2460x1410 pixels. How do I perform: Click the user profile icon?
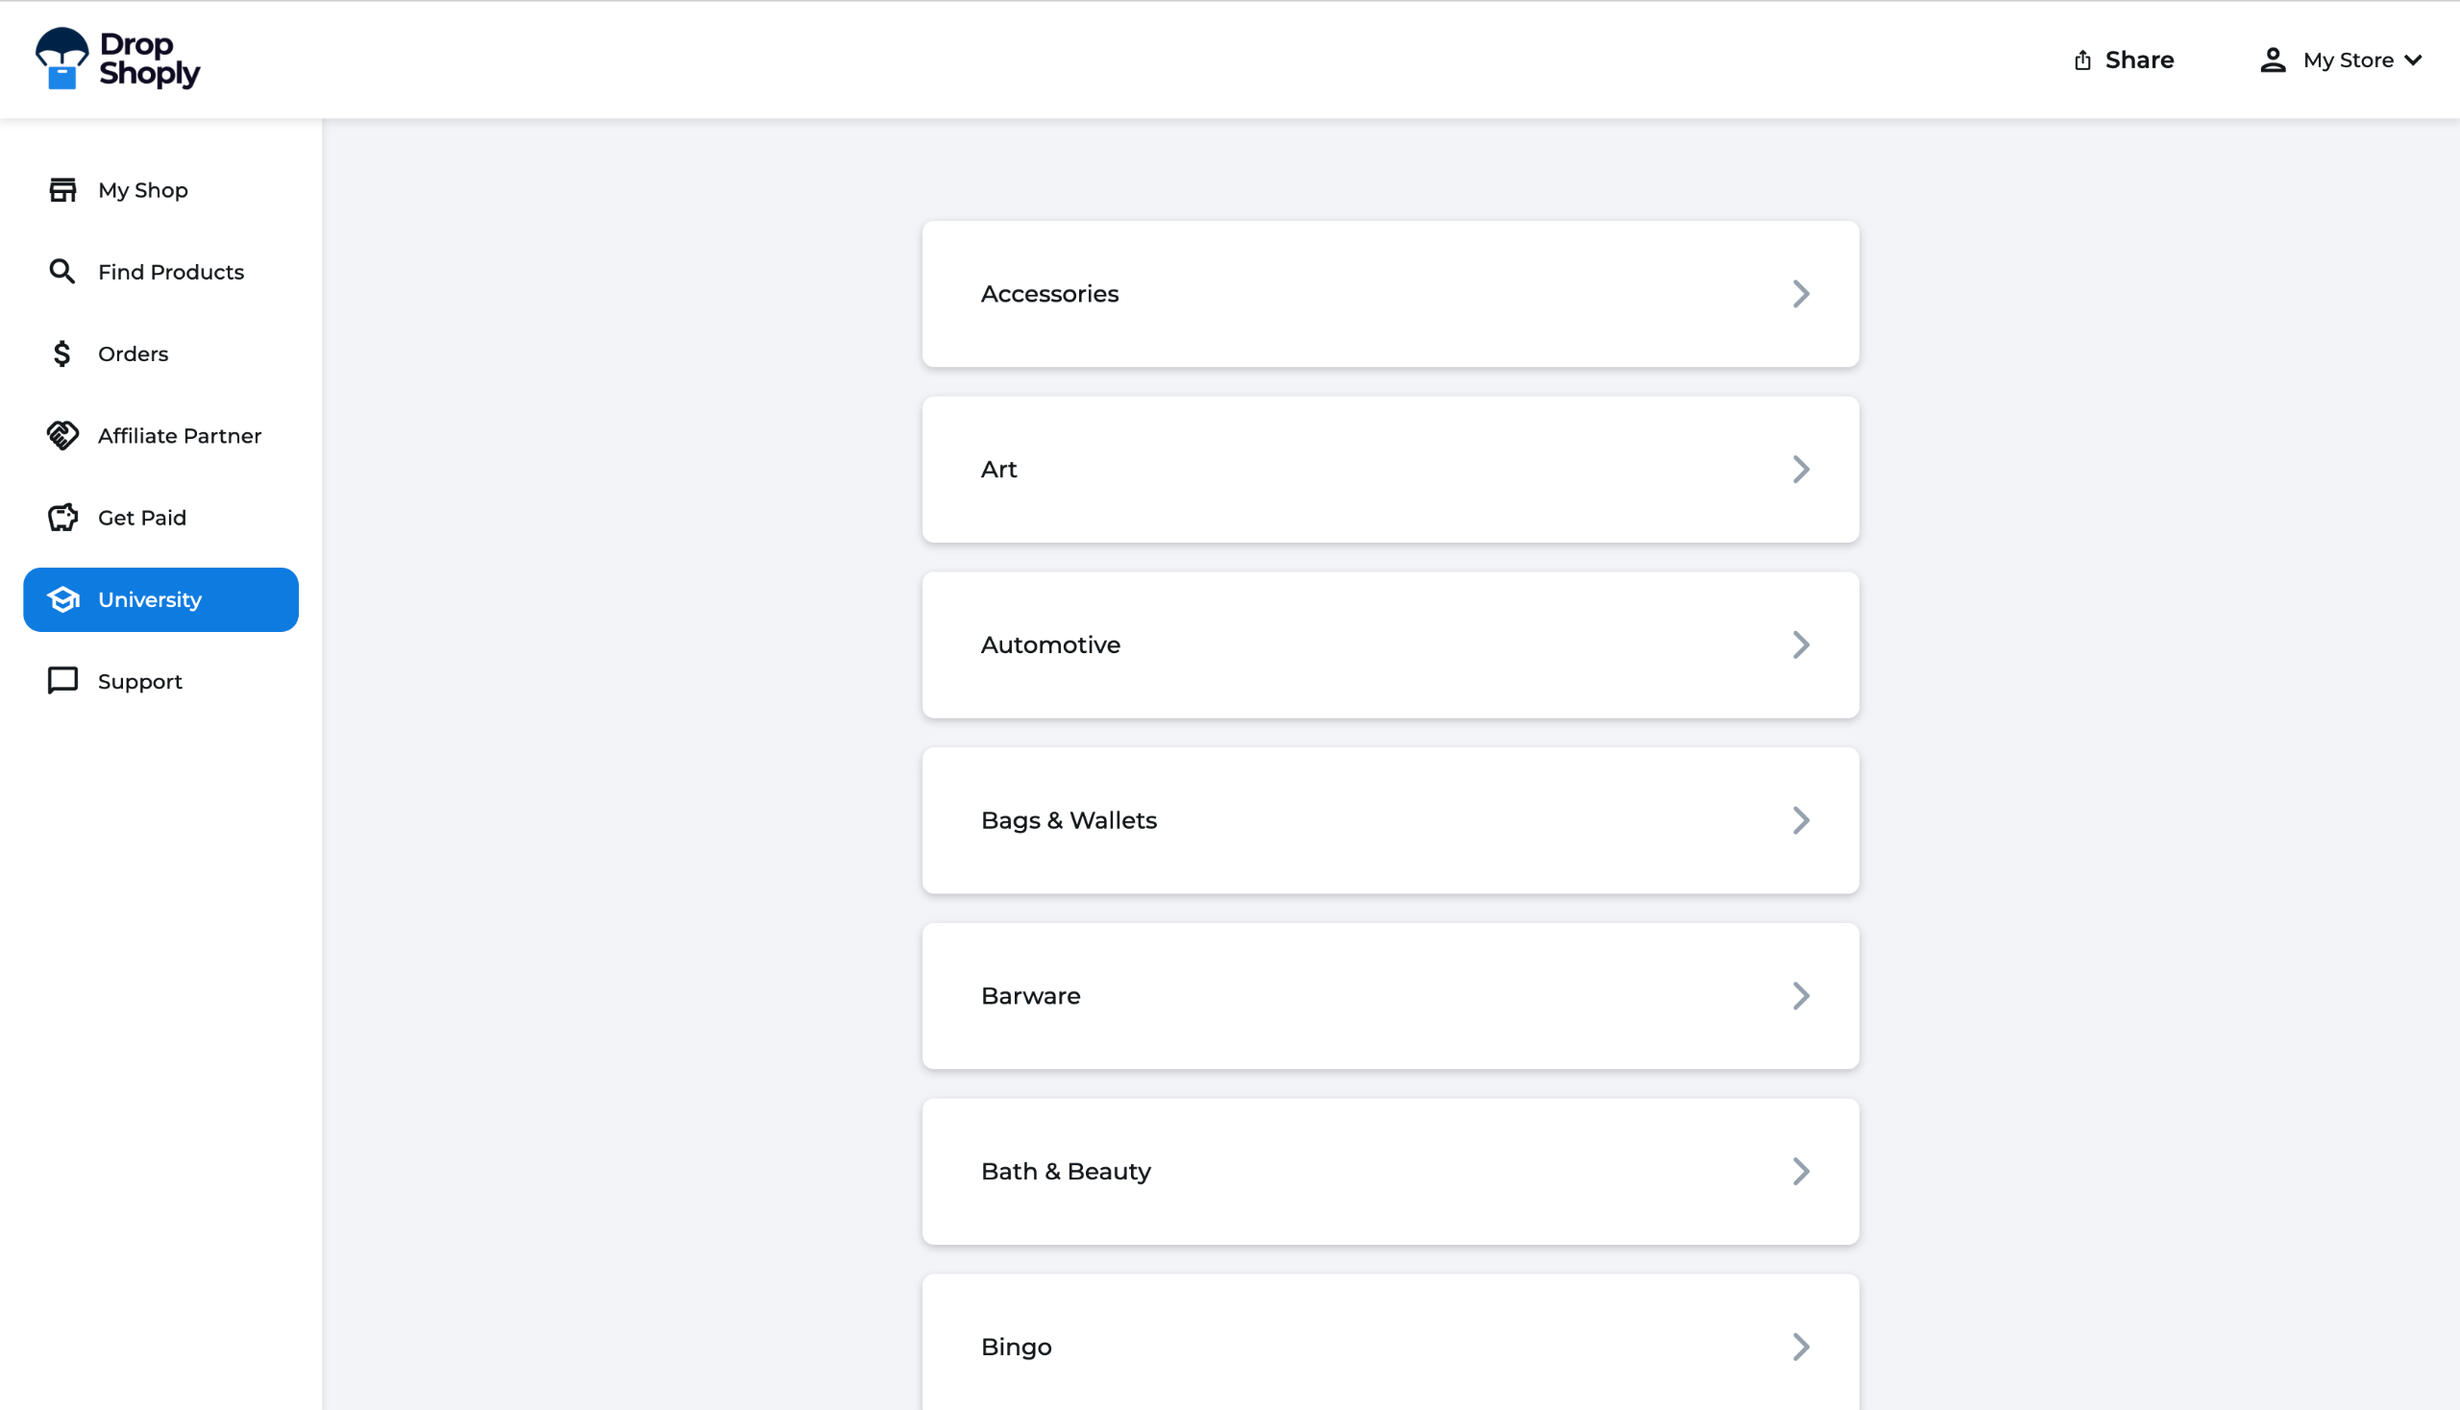coord(2272,60)
